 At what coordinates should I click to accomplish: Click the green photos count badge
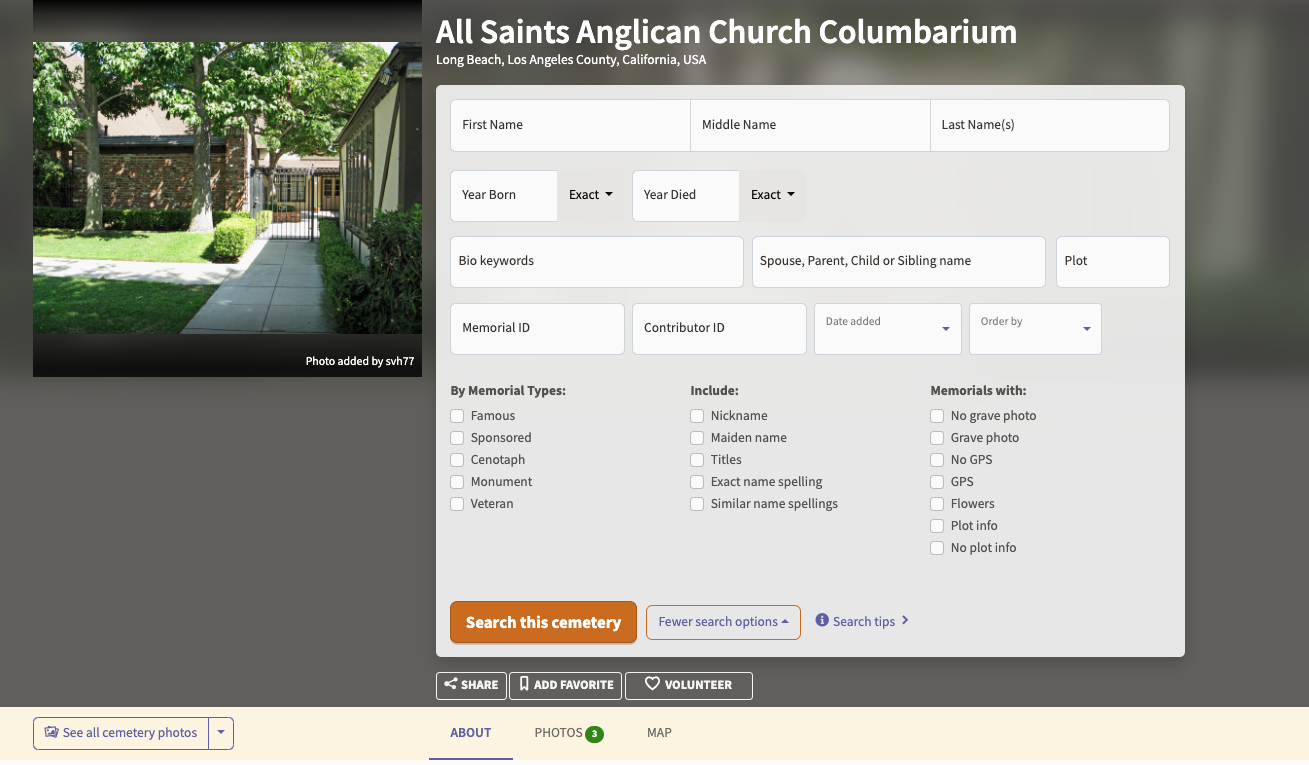pos(594,734)
